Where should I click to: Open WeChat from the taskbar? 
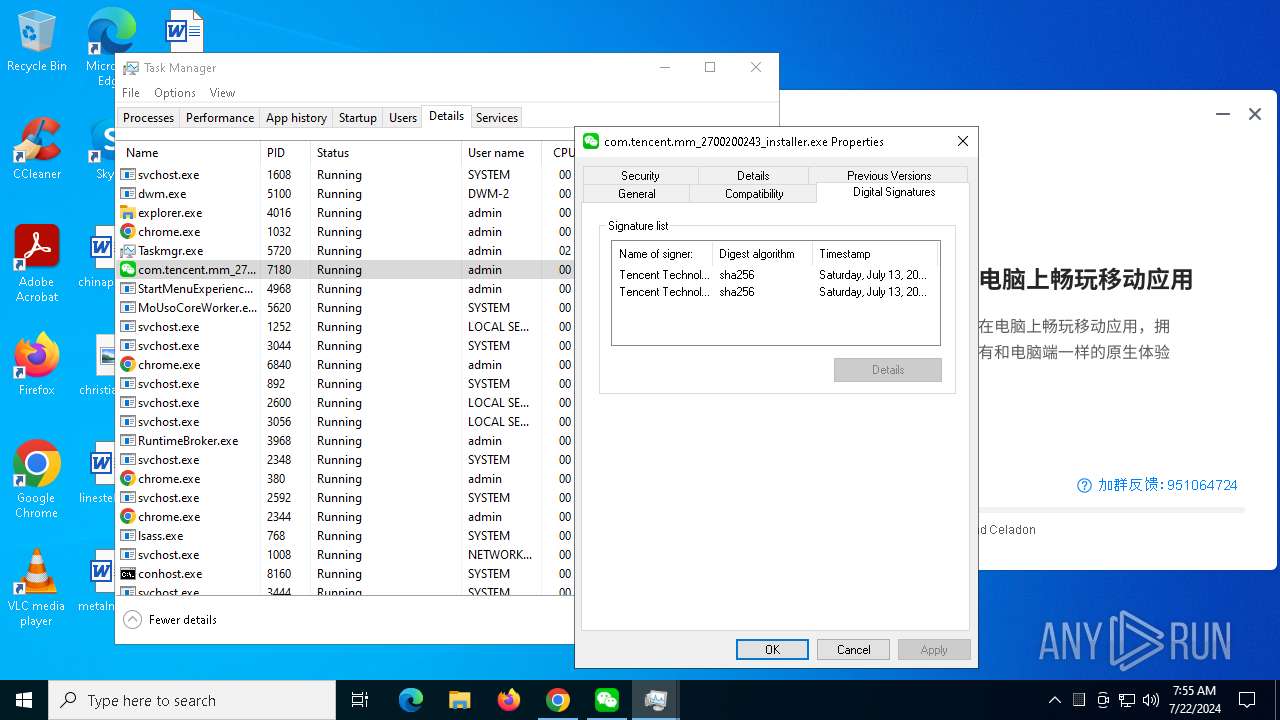[607, 700]
